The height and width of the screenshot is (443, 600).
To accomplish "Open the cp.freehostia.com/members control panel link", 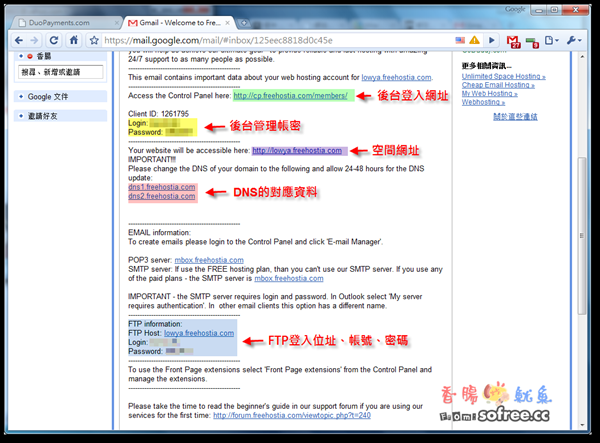I will click(290, 96).
